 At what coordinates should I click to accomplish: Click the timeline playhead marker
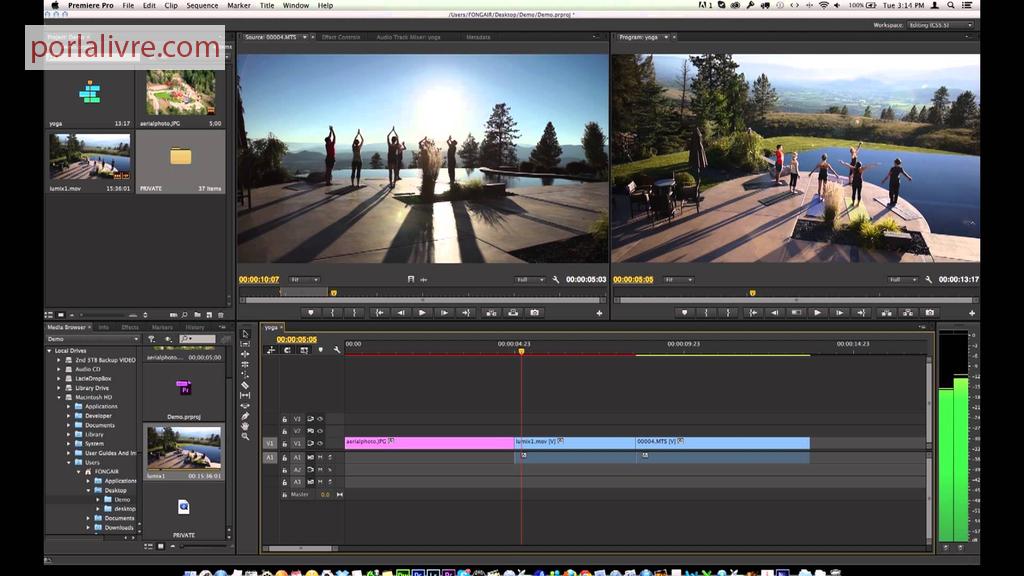tap(521, 352)
